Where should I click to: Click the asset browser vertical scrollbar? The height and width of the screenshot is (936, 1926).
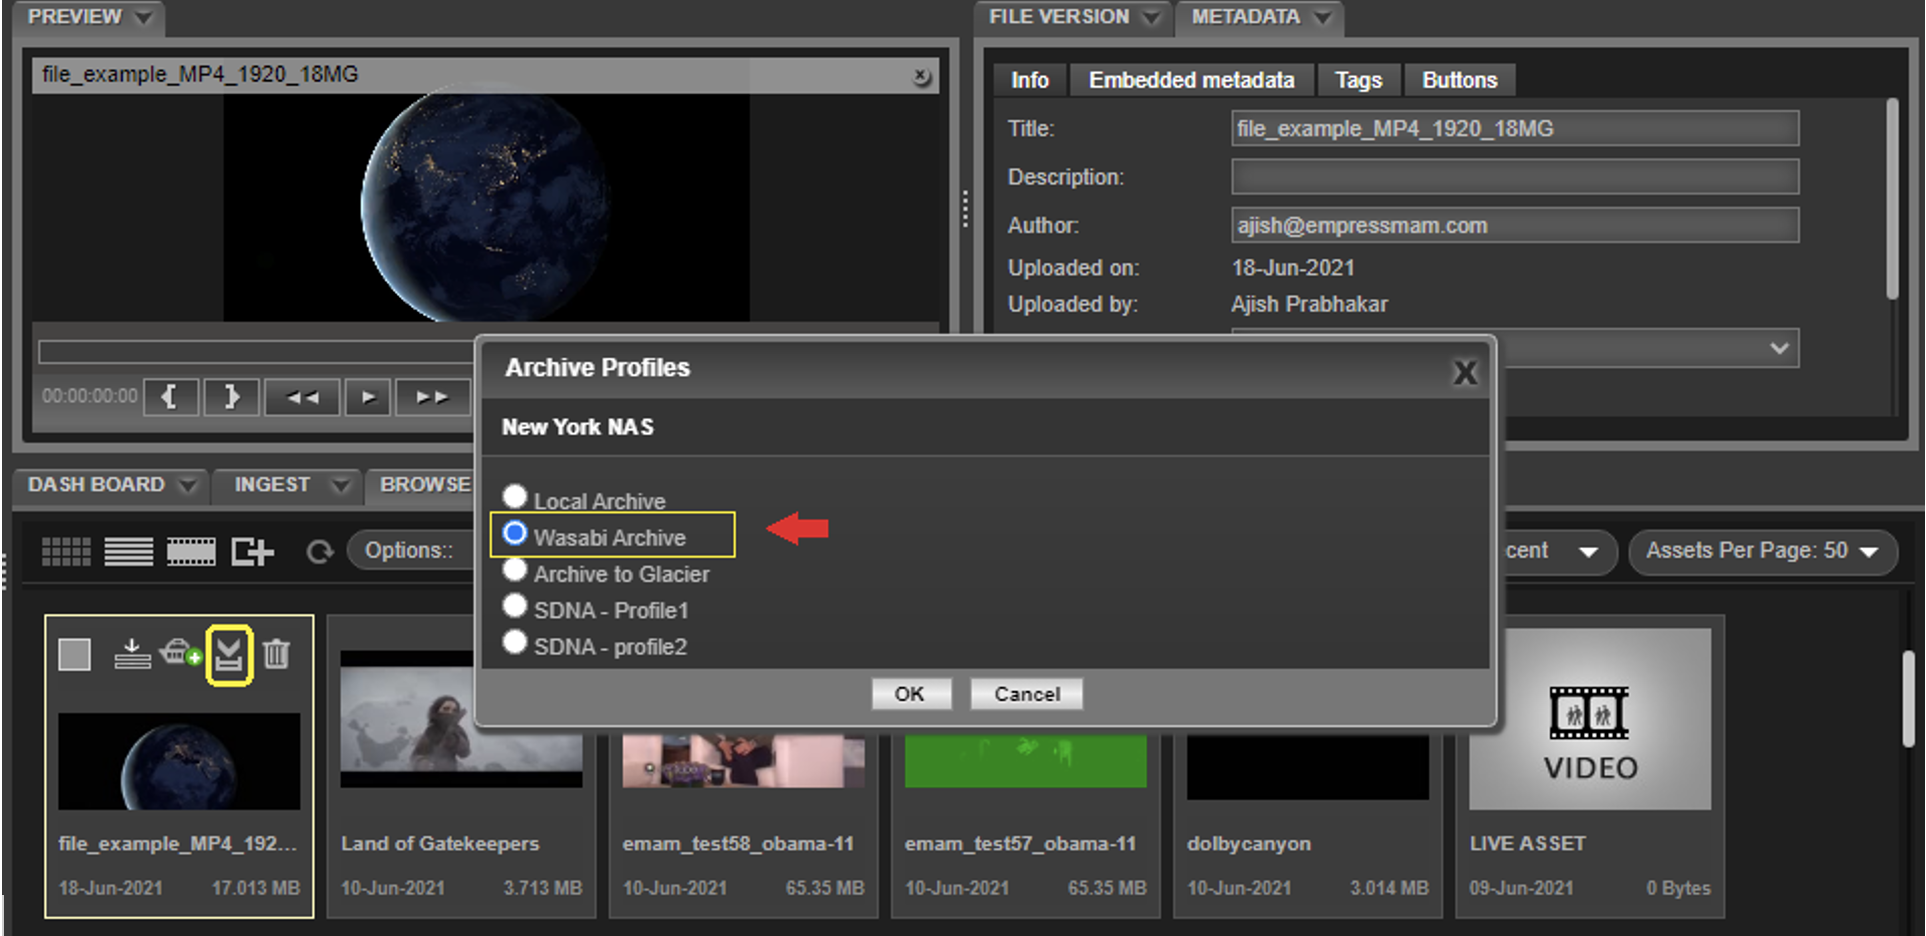[x=1908, y=698]
